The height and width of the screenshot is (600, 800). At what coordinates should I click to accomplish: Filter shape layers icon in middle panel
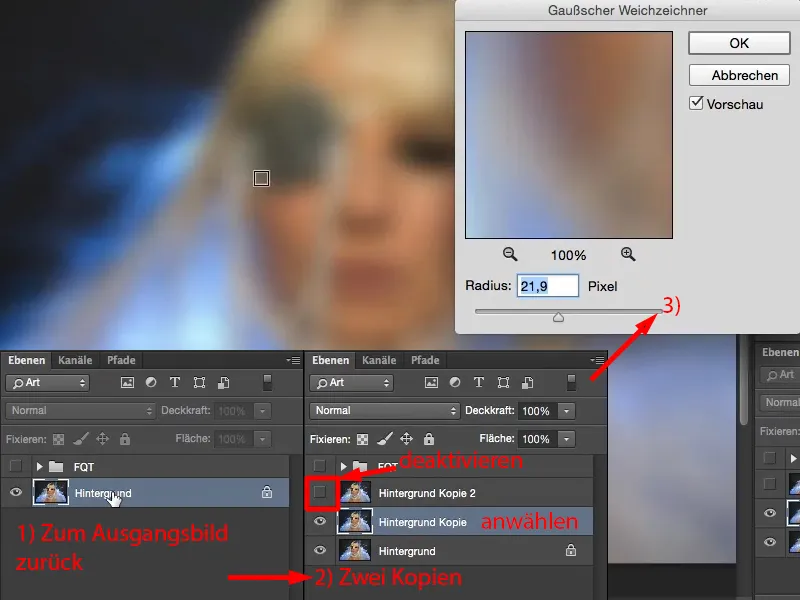click(x=504, y=383)
